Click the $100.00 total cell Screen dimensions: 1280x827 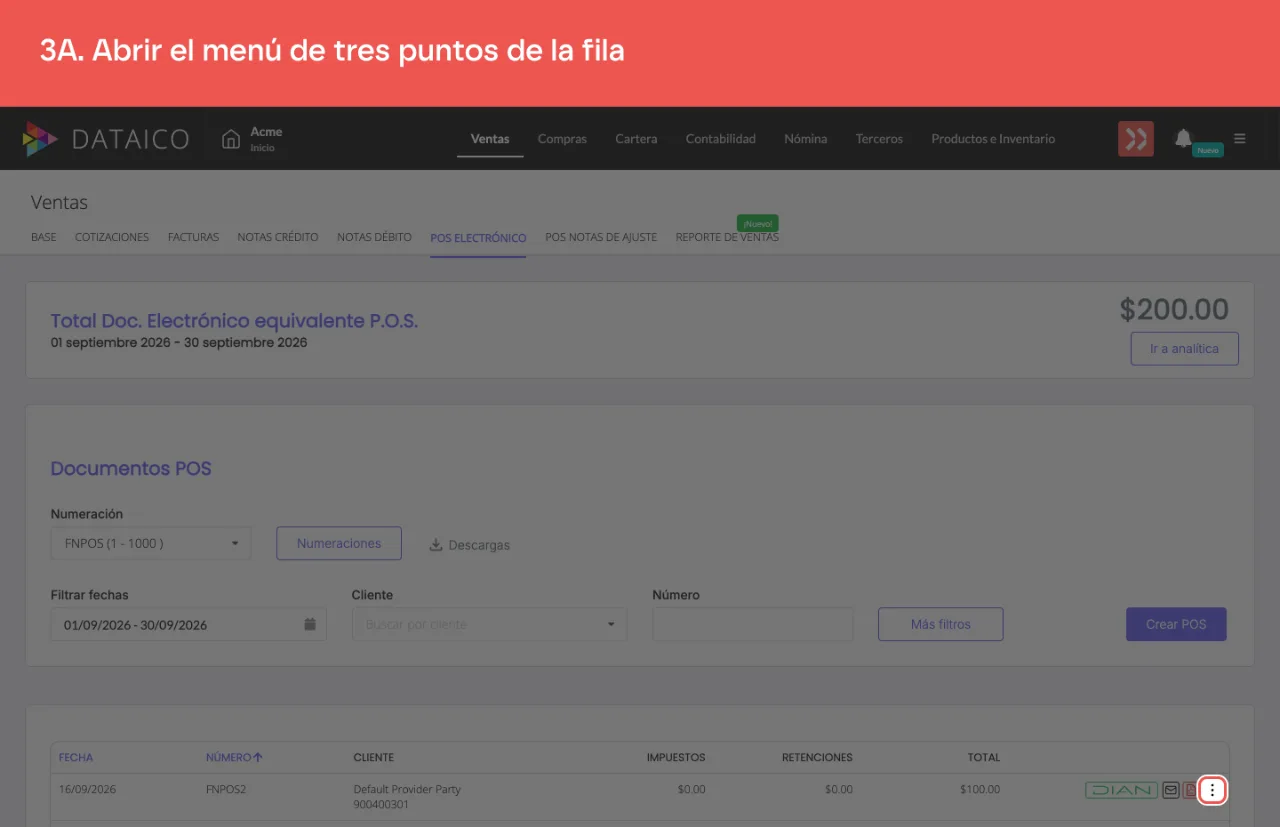coord(980,789)
